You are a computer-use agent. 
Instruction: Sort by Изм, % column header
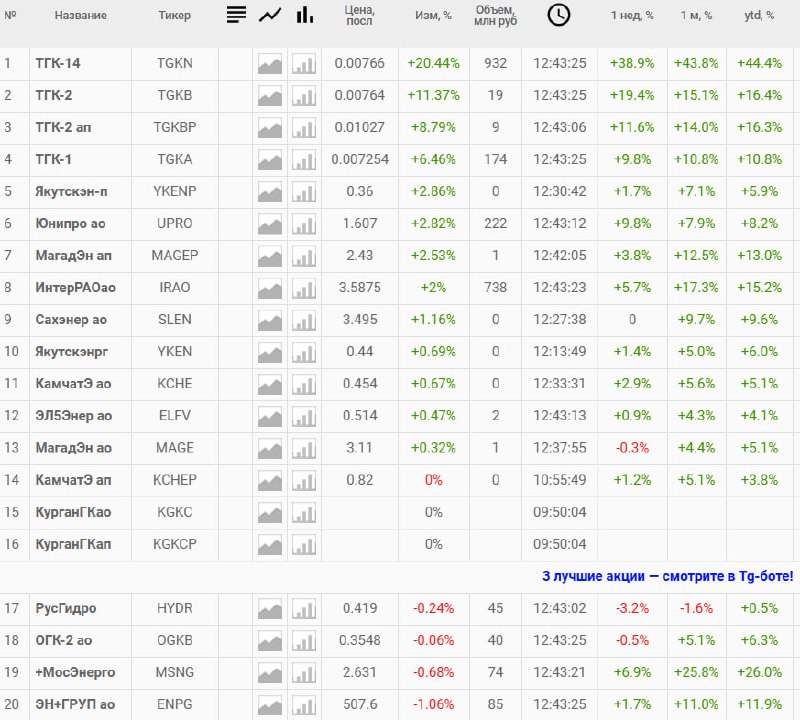pos(433,16)
